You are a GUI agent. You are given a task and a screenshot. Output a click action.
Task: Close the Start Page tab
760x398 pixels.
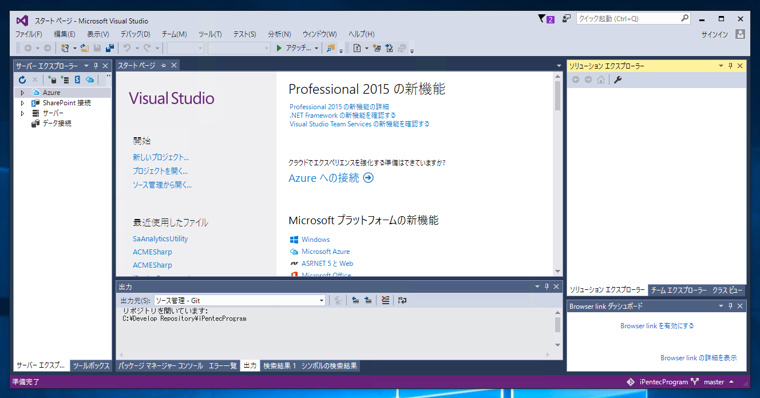(x=174, y=65)
